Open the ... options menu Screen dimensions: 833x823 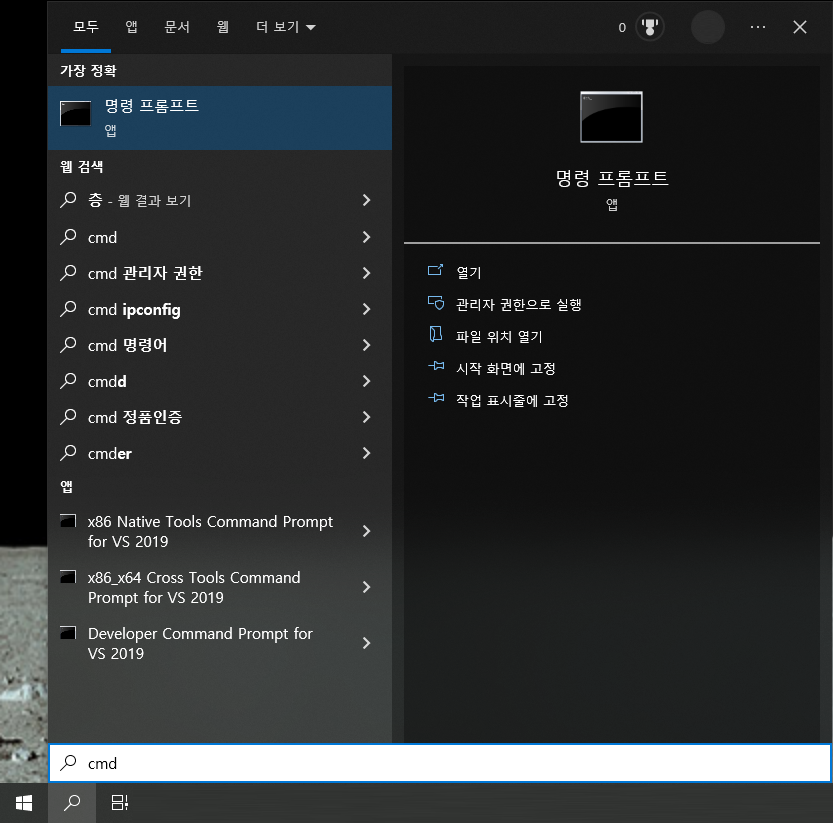[x=757, y=27]
